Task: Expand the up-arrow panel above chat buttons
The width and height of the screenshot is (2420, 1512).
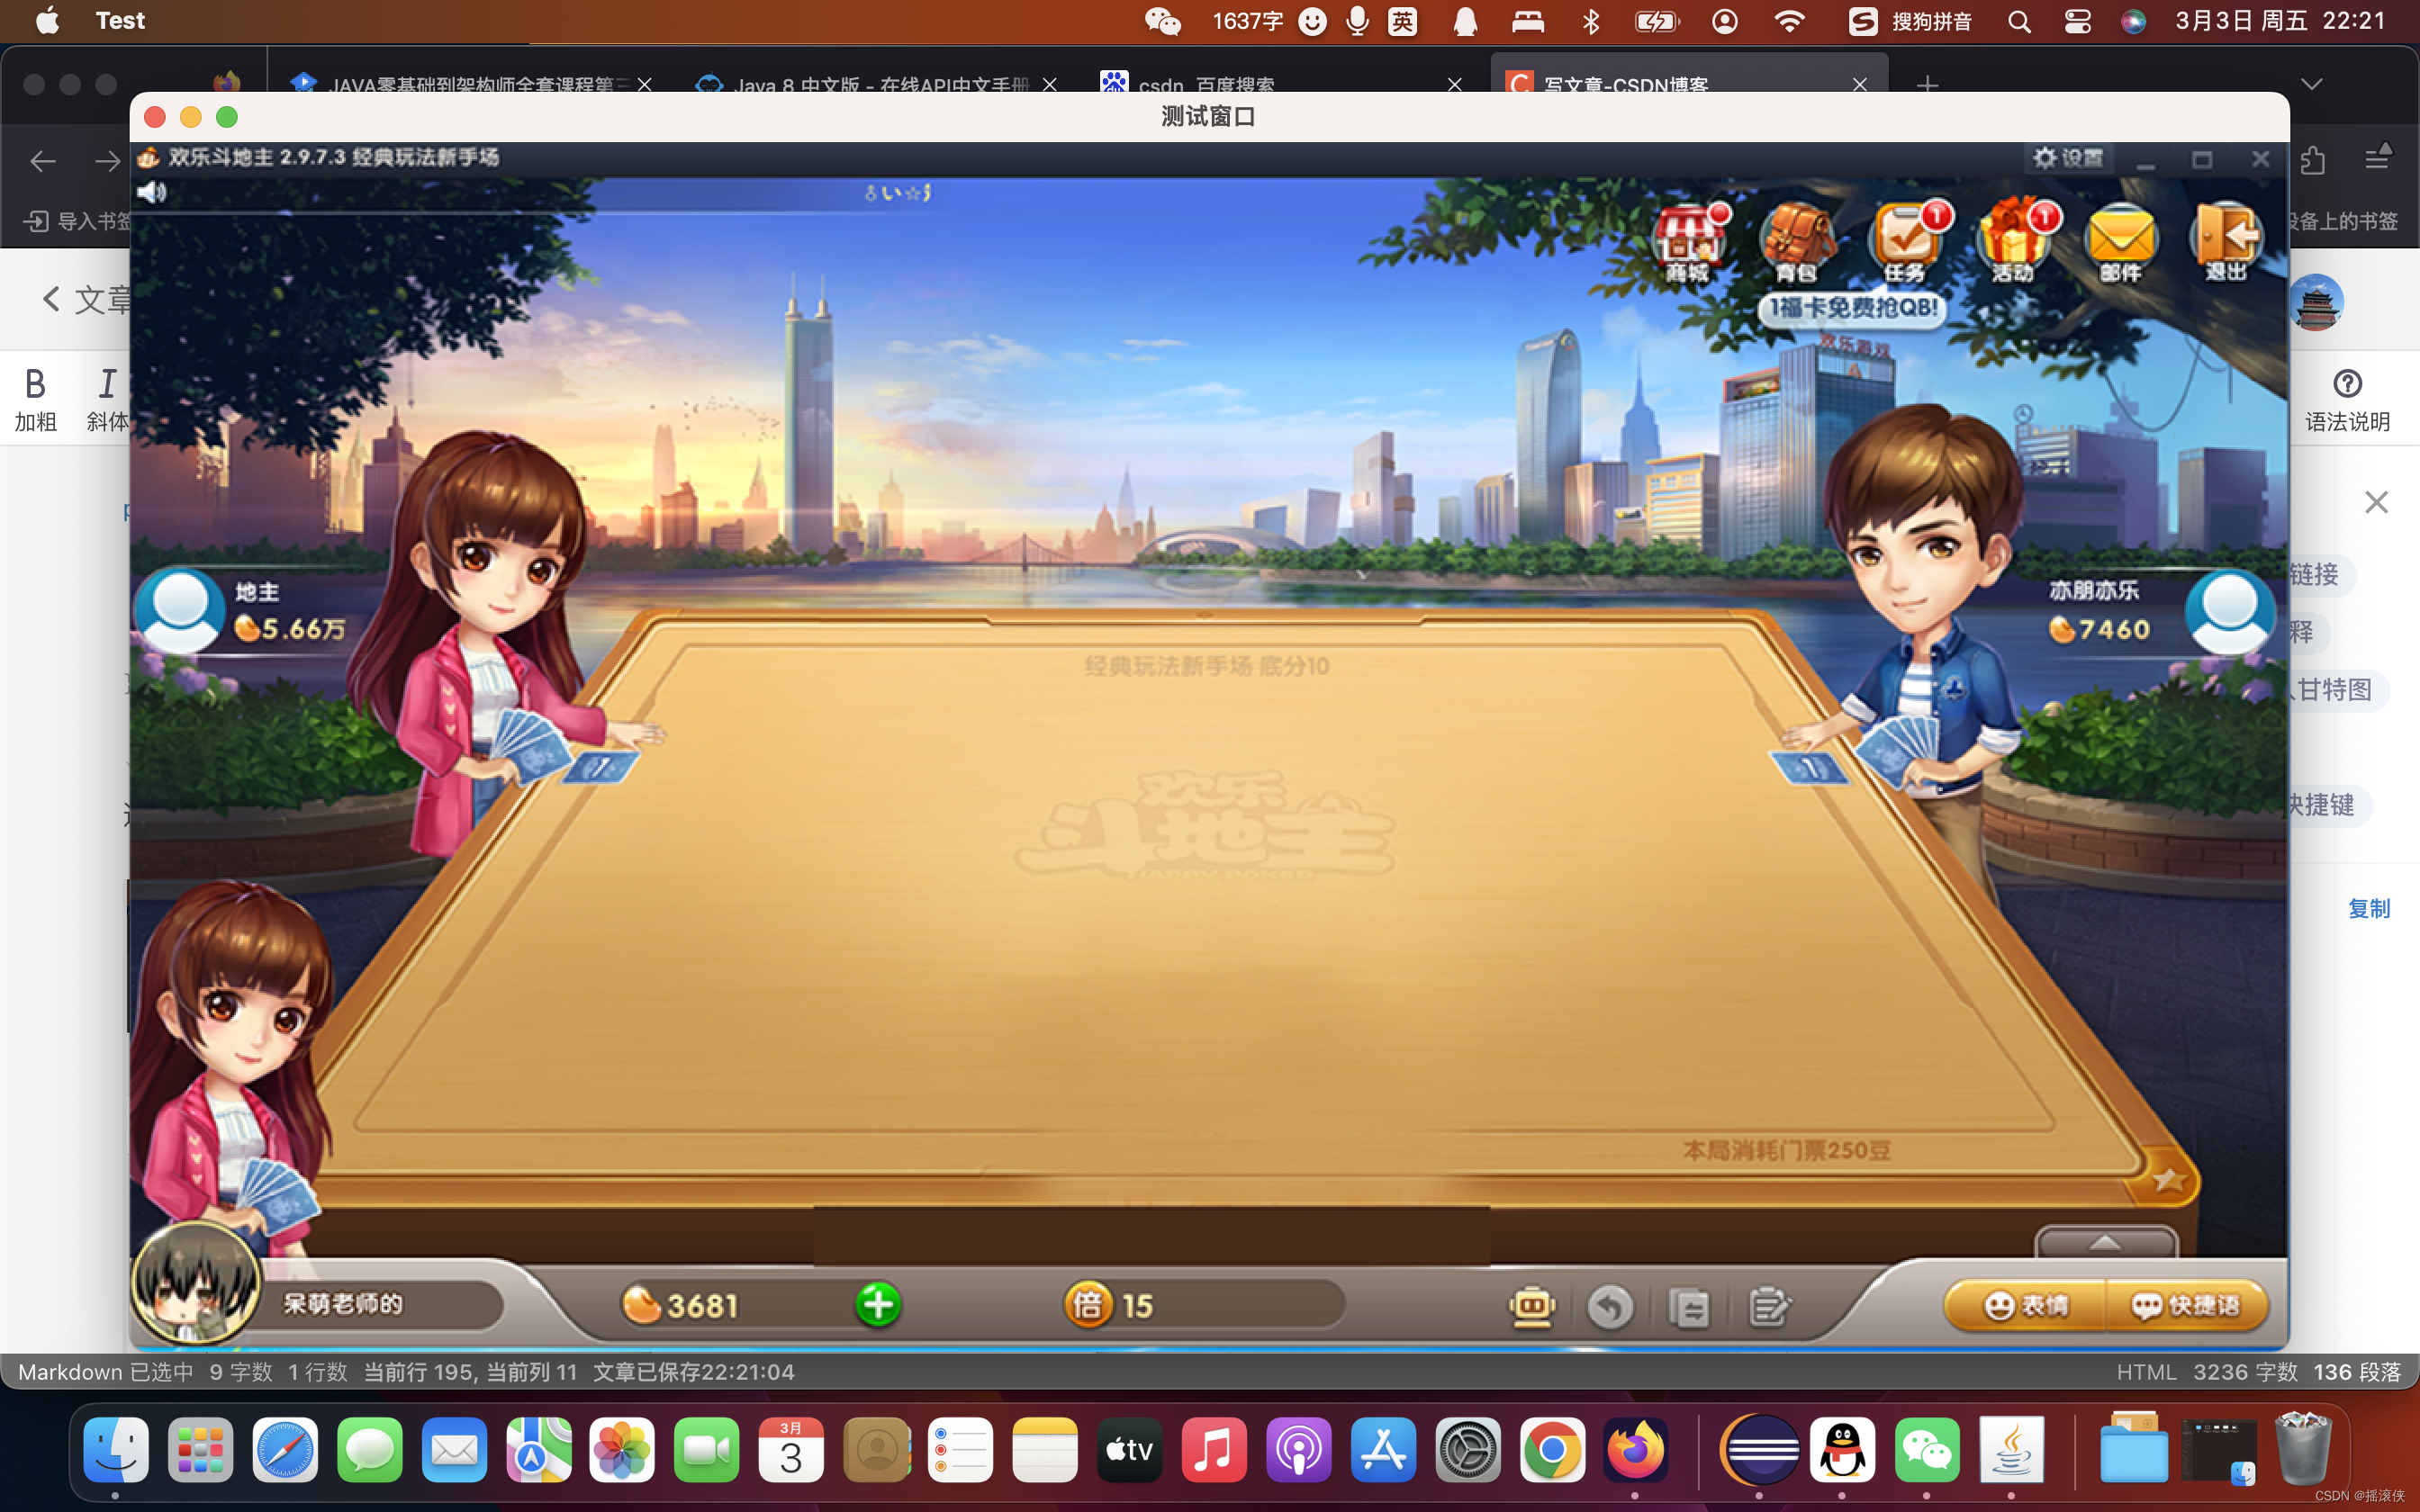Action: tap(2105, 1243)
